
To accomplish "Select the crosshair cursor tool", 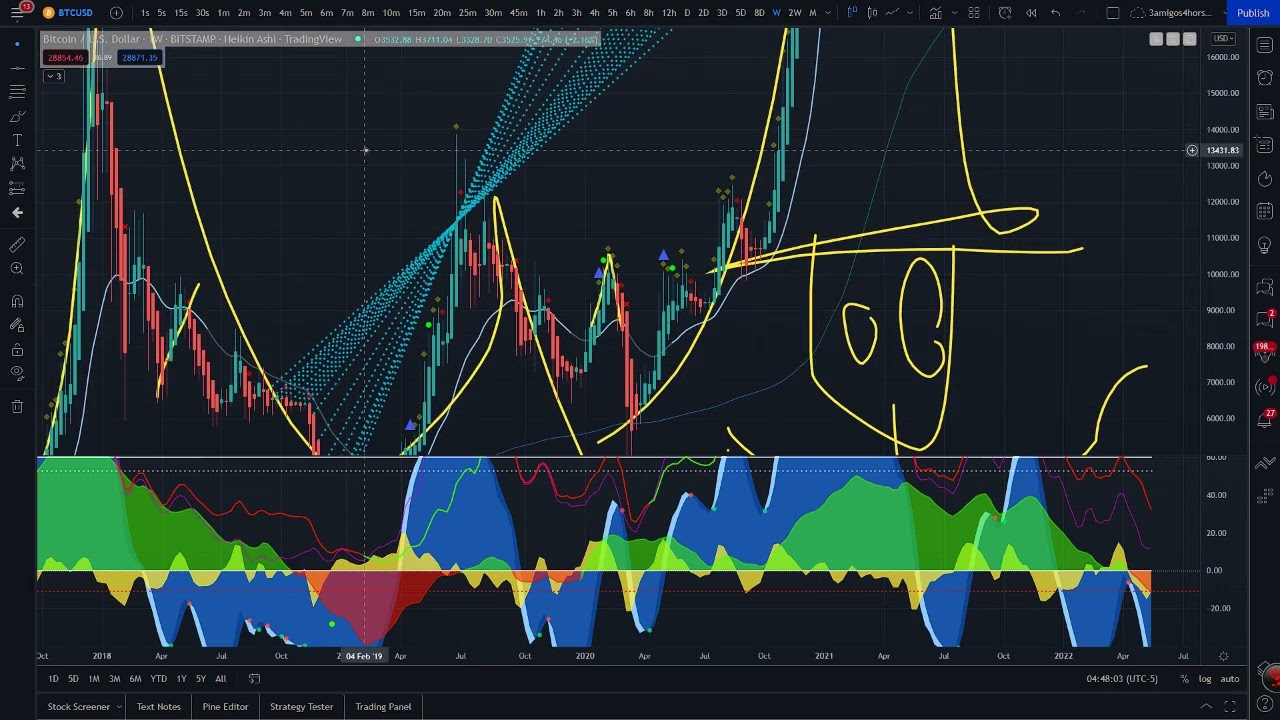I will click(17, 44).
